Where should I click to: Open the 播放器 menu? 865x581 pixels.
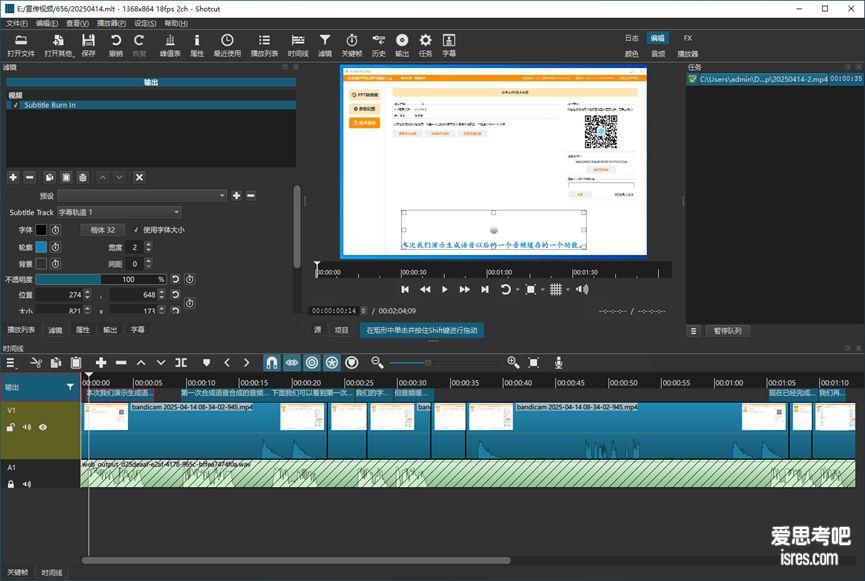111,23
